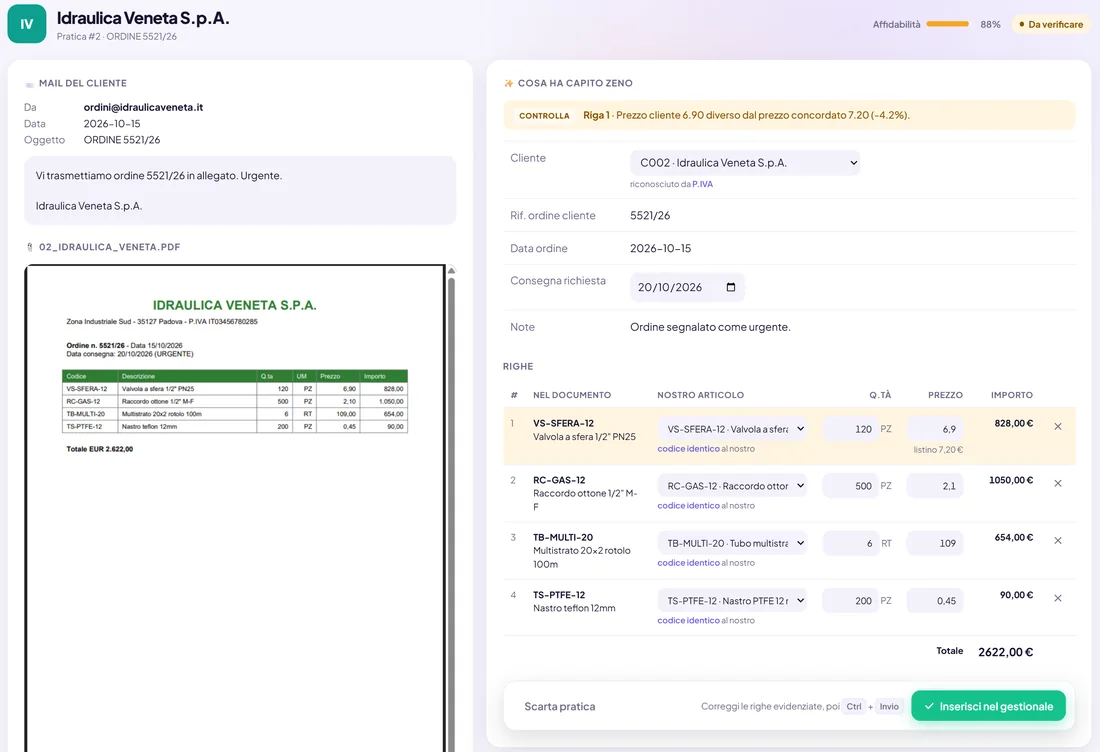Expand the RC-GAS-12 Raccordo article dropdown

[732, 486]
